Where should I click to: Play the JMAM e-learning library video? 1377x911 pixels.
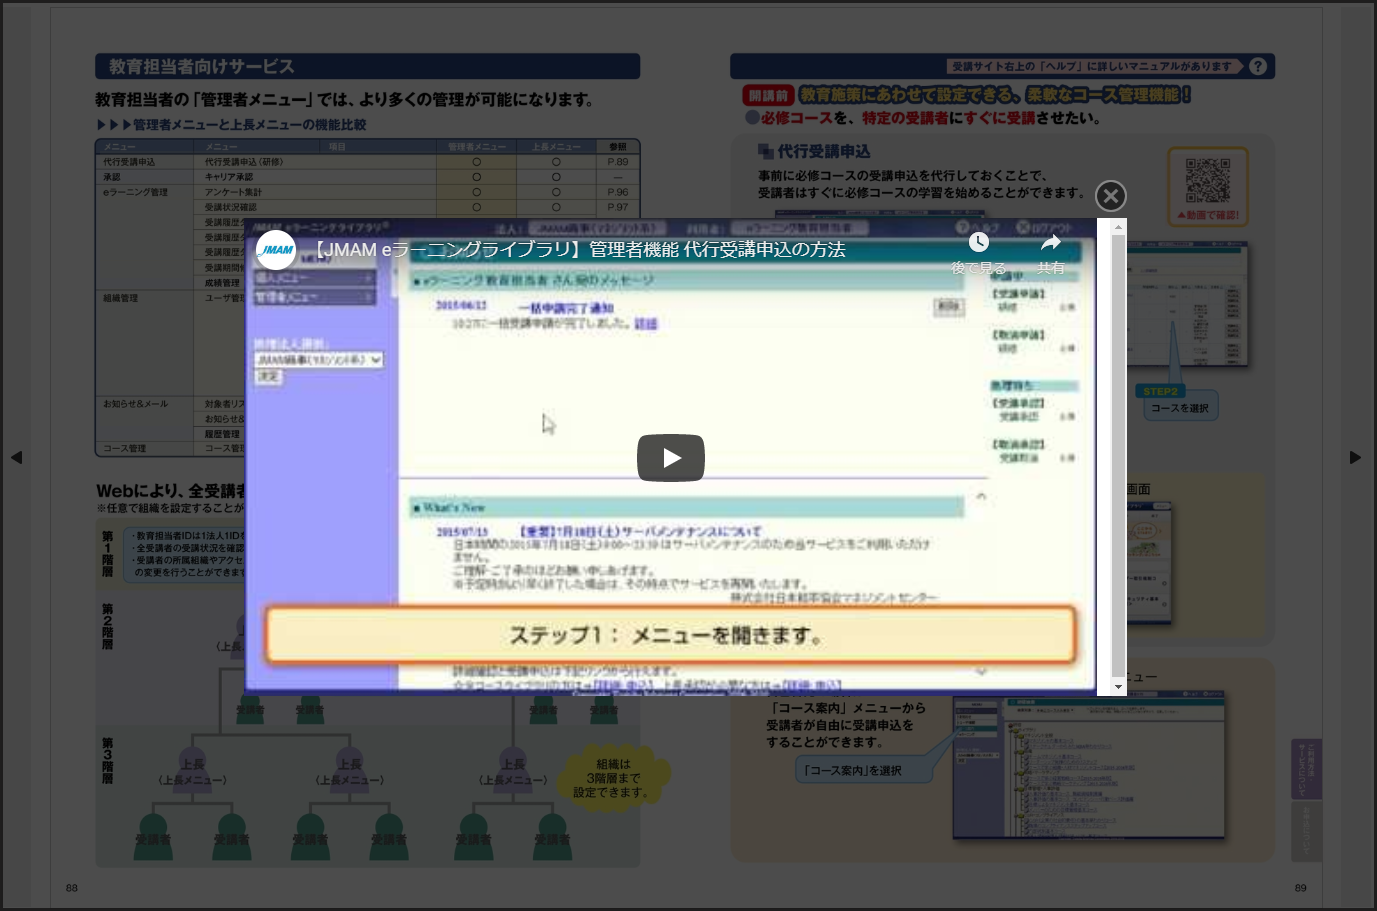coord(671,458)
